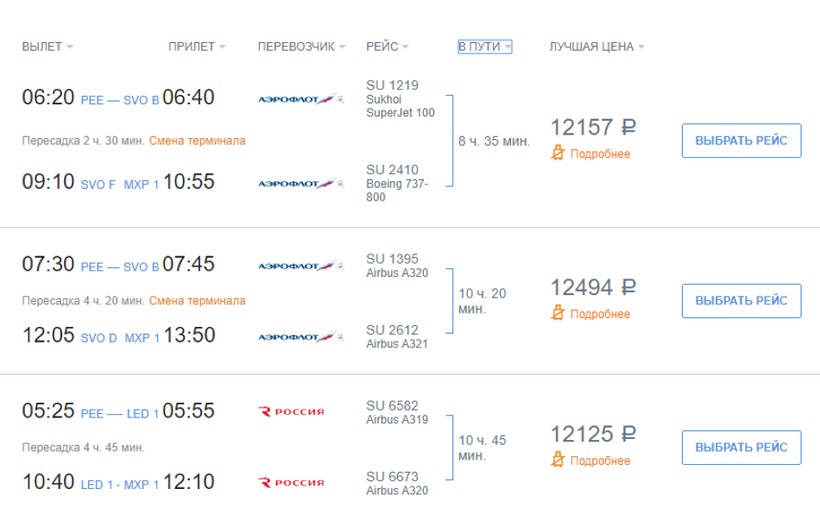This screenshot has height=514, width=820.
Task: Open Подробнее details for the 12125 ₽ fare
Action: (600, 461)
